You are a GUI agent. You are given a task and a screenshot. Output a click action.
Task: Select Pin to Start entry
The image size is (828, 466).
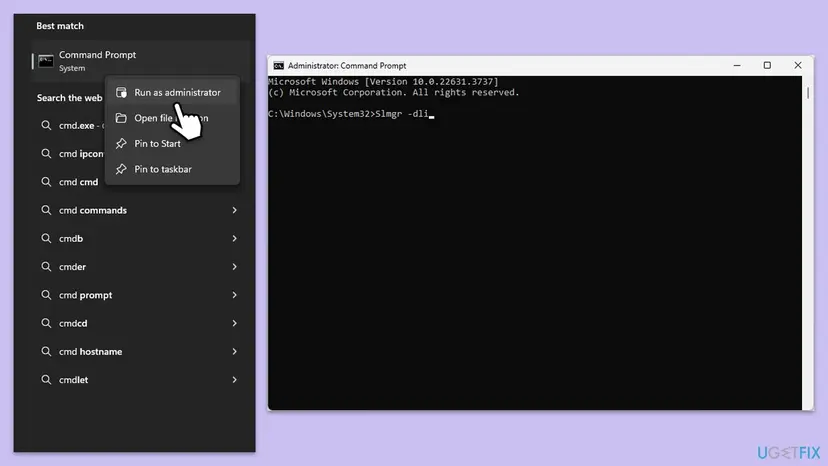[x=172, y=144]
